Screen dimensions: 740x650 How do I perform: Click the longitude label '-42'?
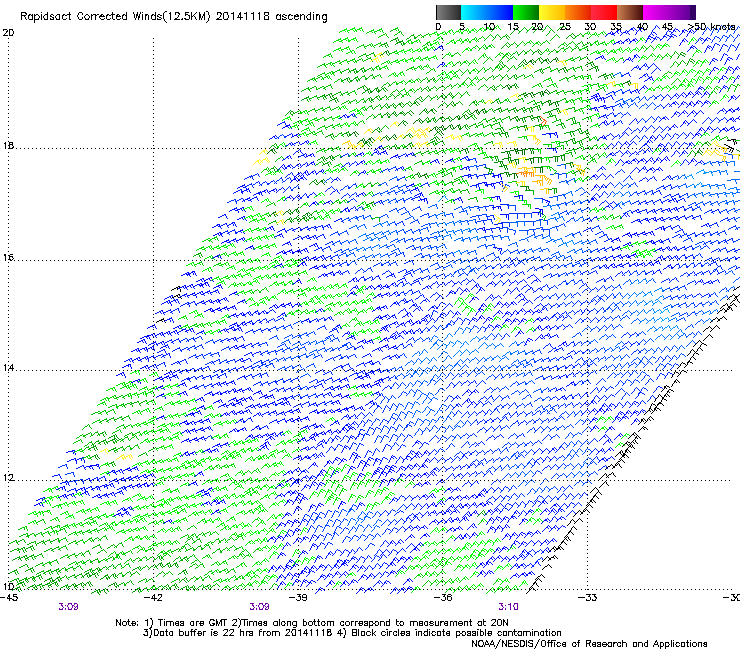(x=153, y=598)
